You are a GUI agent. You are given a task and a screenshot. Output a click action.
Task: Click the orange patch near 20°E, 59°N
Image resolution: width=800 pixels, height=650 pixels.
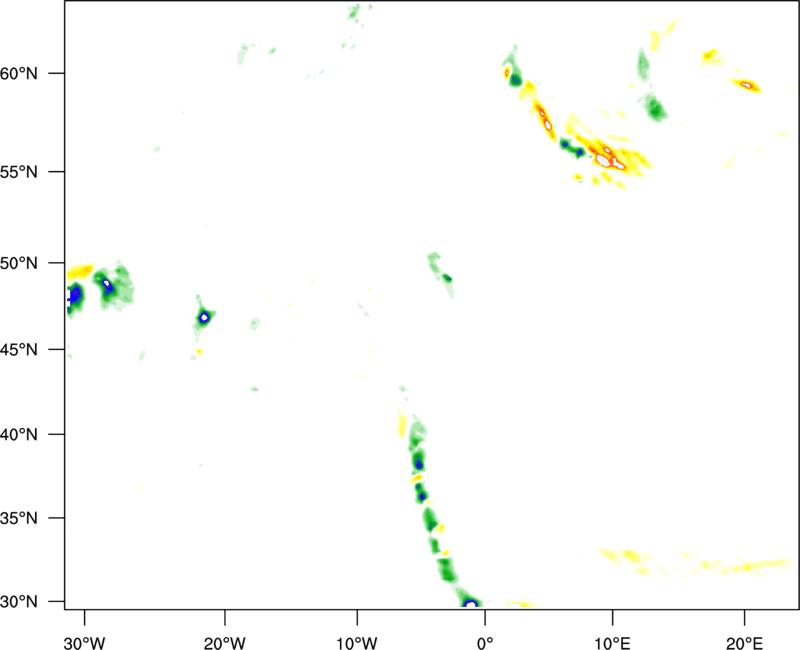tap(747, 86)
